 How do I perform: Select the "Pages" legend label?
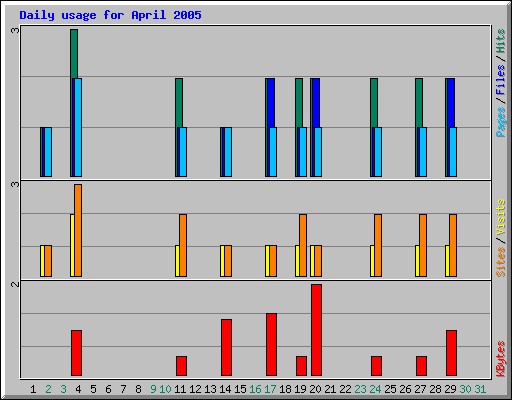tap(501, 122)
